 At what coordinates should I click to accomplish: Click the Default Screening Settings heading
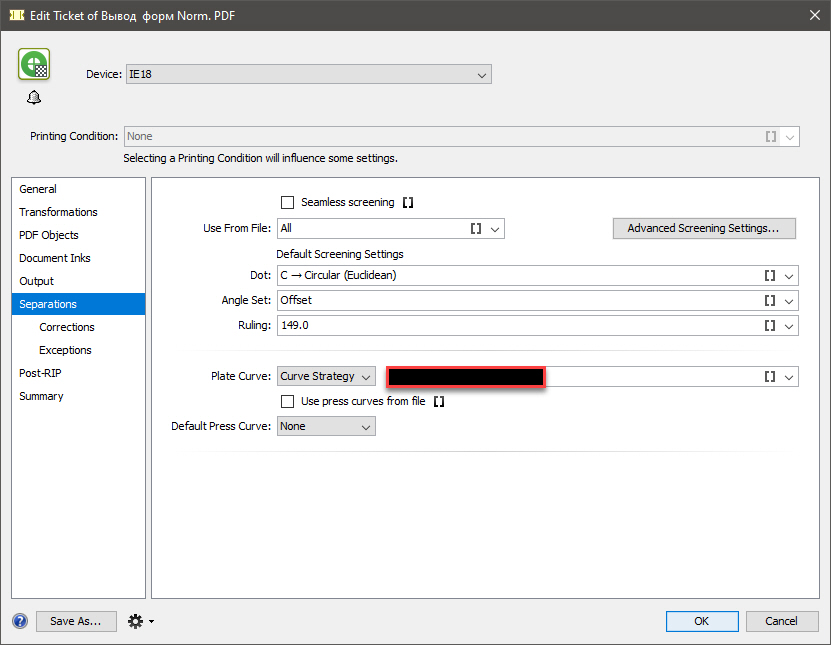340,254
